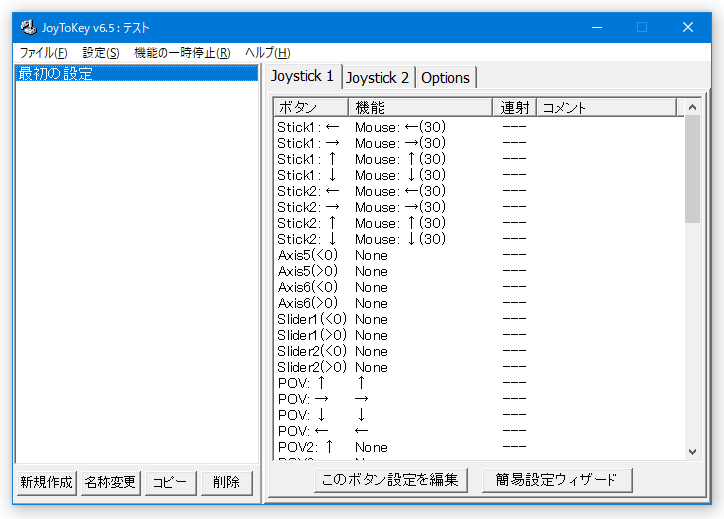
Task: Close the JoyToKey window
Action: (688, 28)
